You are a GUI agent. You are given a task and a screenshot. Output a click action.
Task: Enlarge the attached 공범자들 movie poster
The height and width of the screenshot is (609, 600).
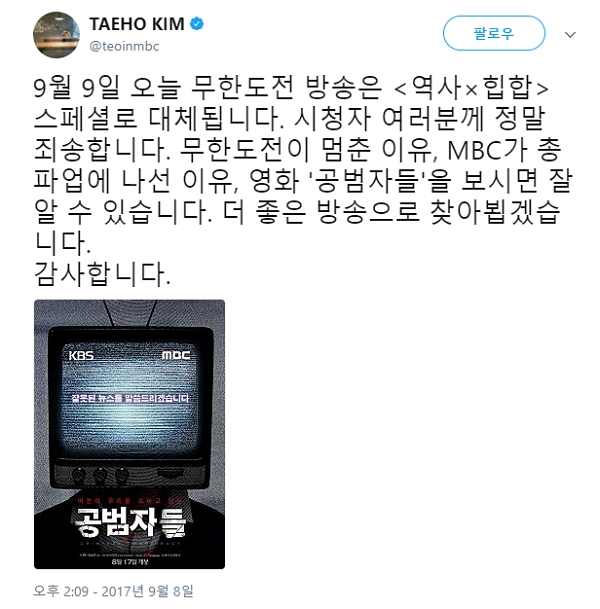(x=129, y=434)
